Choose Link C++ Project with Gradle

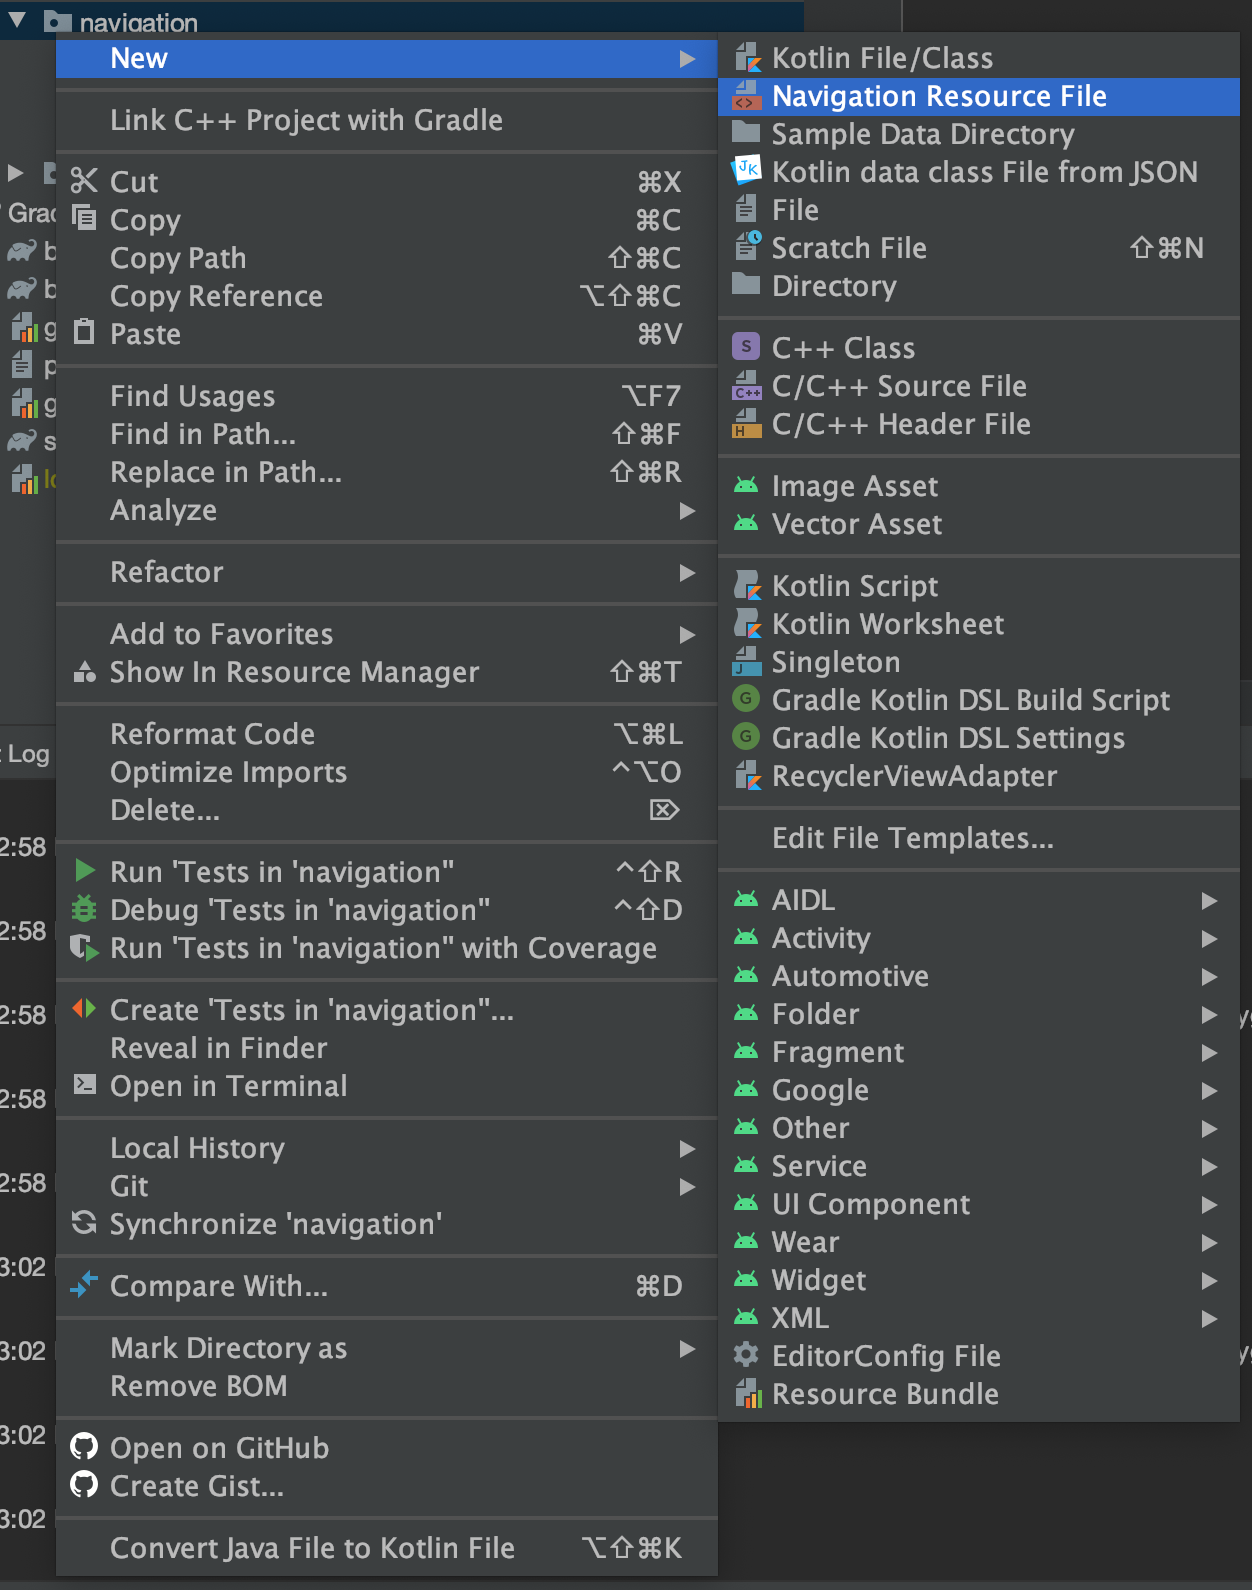(x=387, y=120)
